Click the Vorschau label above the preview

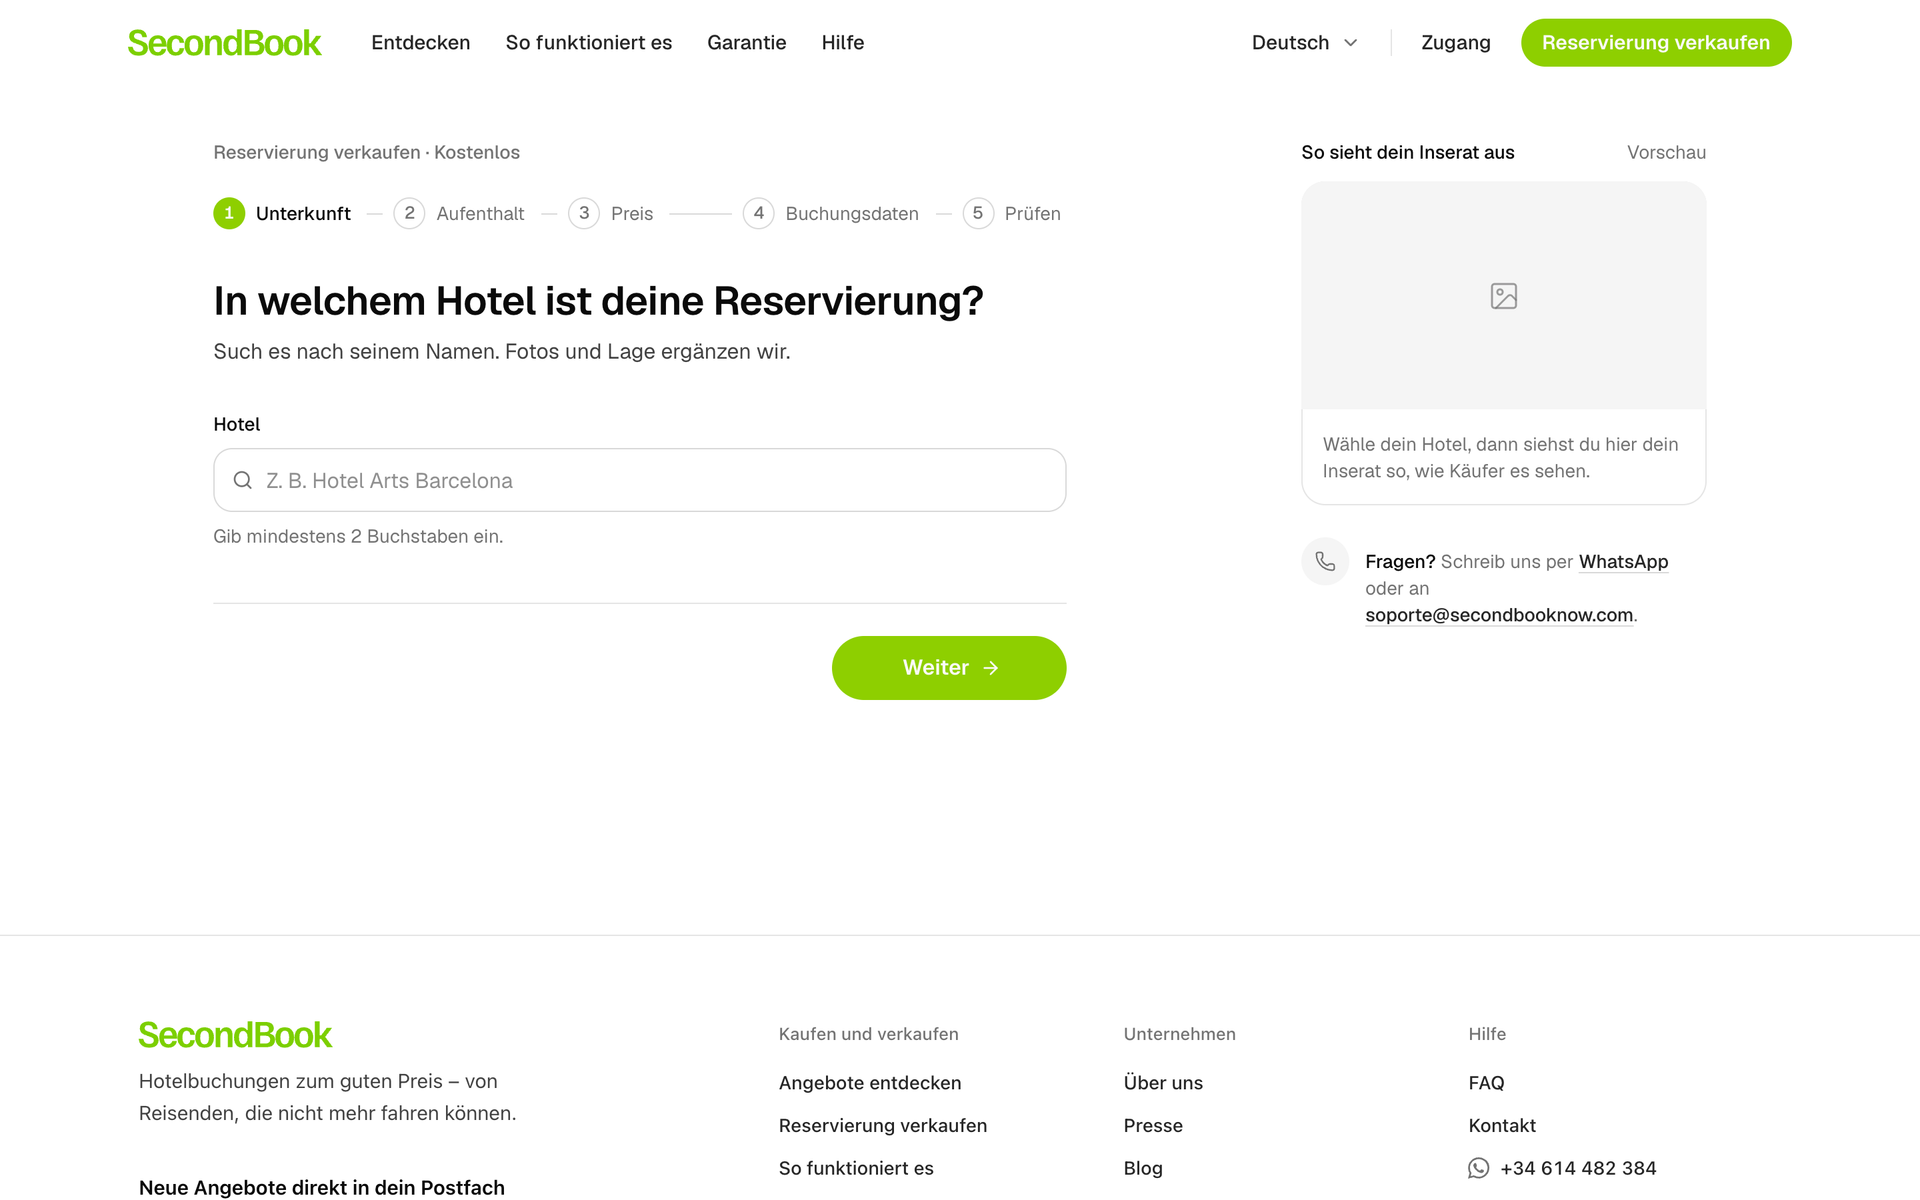pyautogui.click(x=1666, y=152)
